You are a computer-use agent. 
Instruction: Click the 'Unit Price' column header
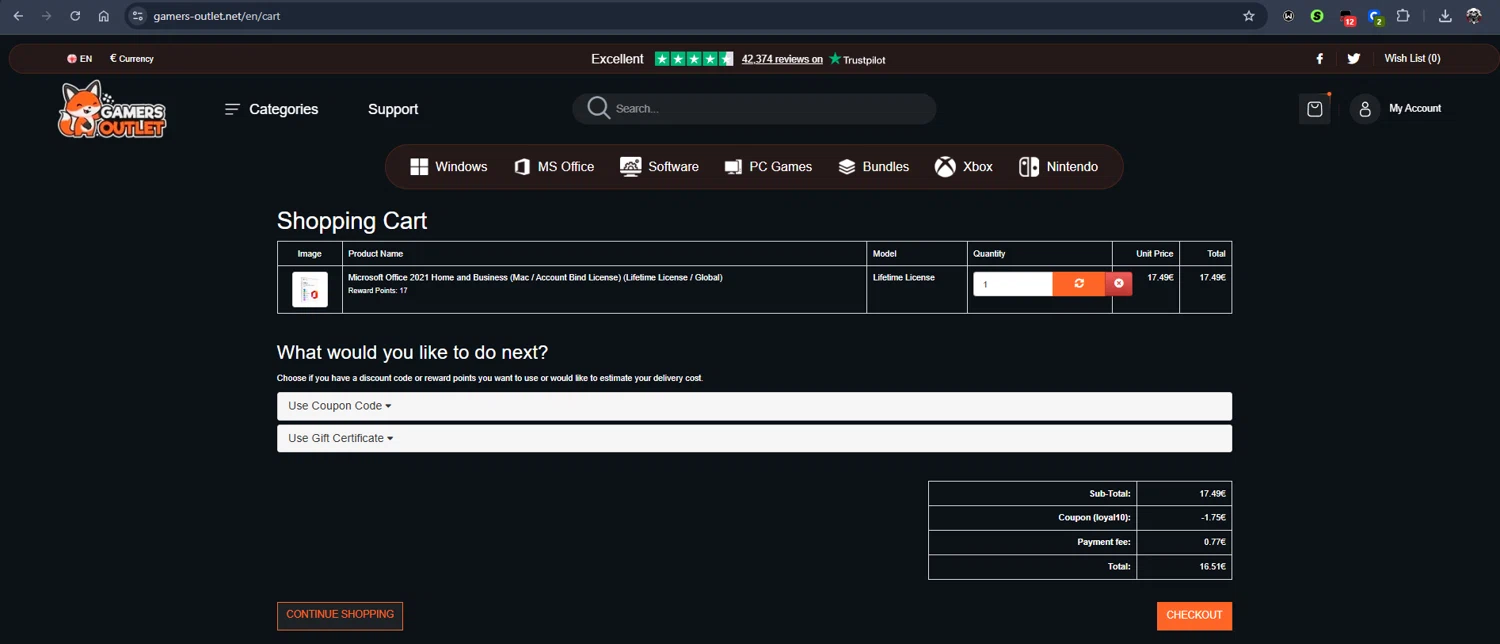pos(1155,254)
